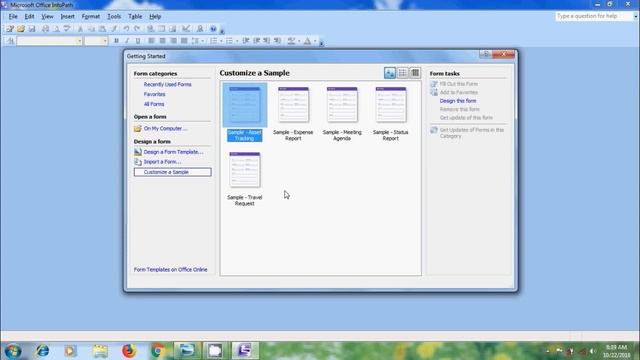640x360 pixels.
Task: Open Recently Used Forms category
Action: 167,84
